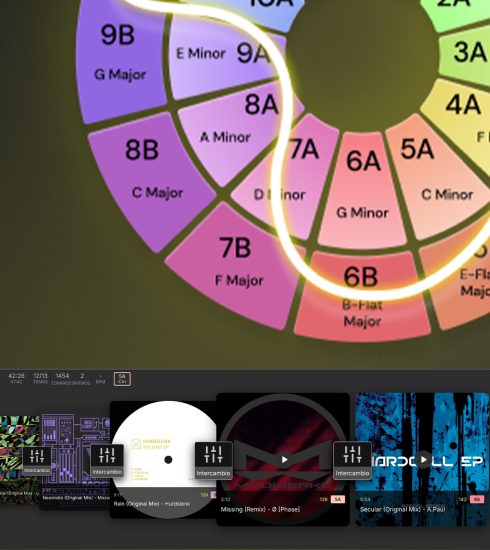The height and width of the screenshot is (550, 490).
Task: Click the 5A key badge in stats bar
Action: pyautogui.click(x=122, y=379)
